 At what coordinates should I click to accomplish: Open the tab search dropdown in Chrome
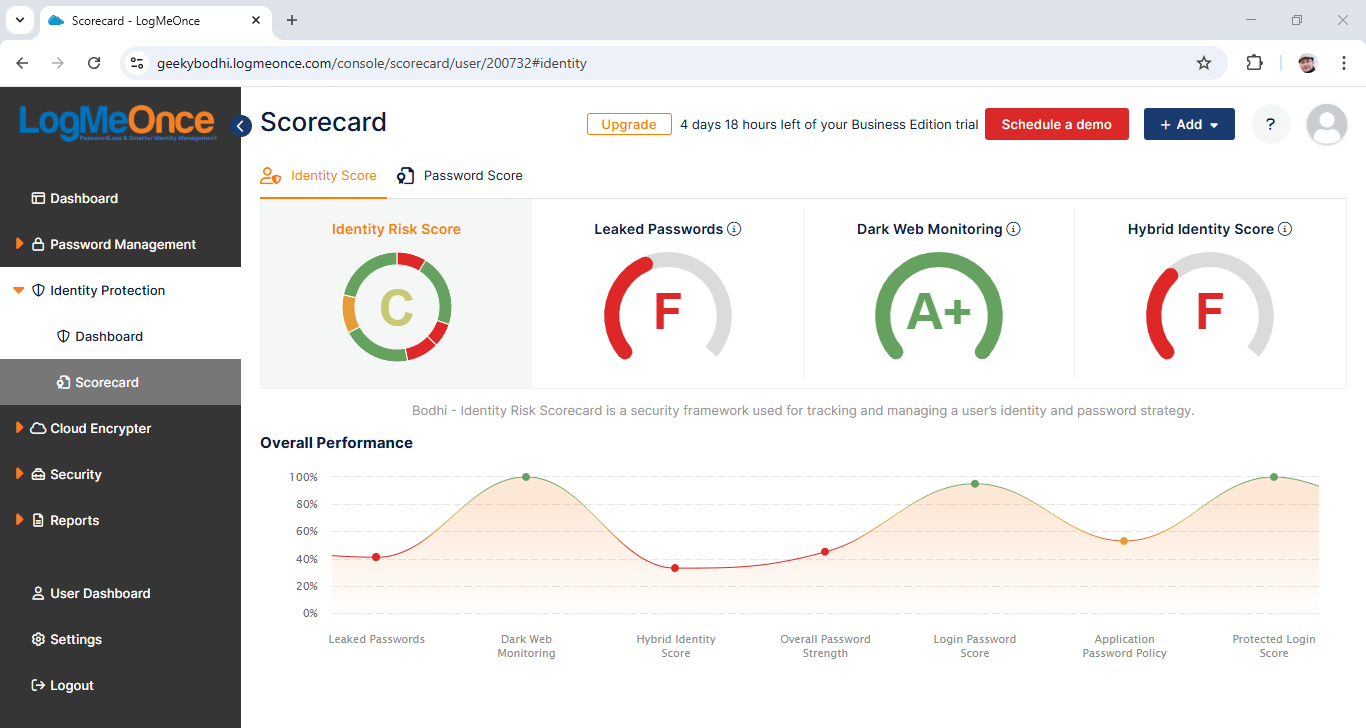19,20
